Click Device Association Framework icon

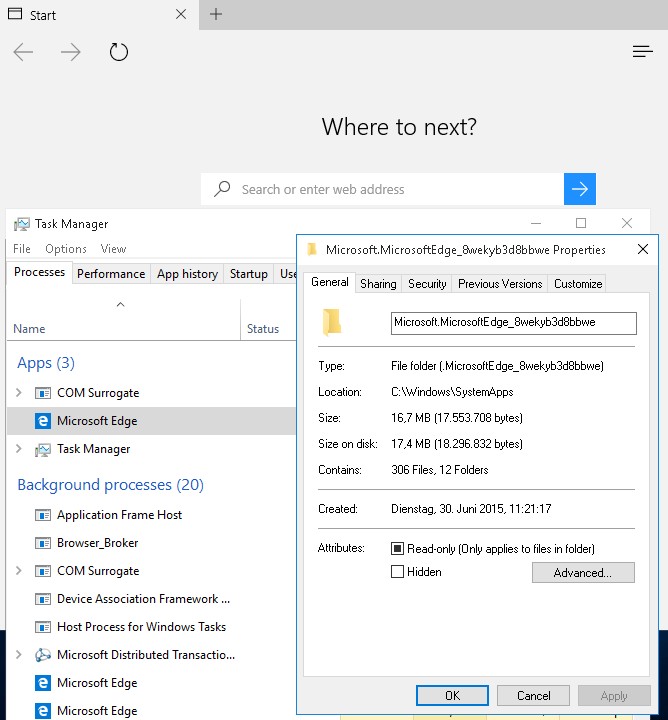[x=43, y=599]
